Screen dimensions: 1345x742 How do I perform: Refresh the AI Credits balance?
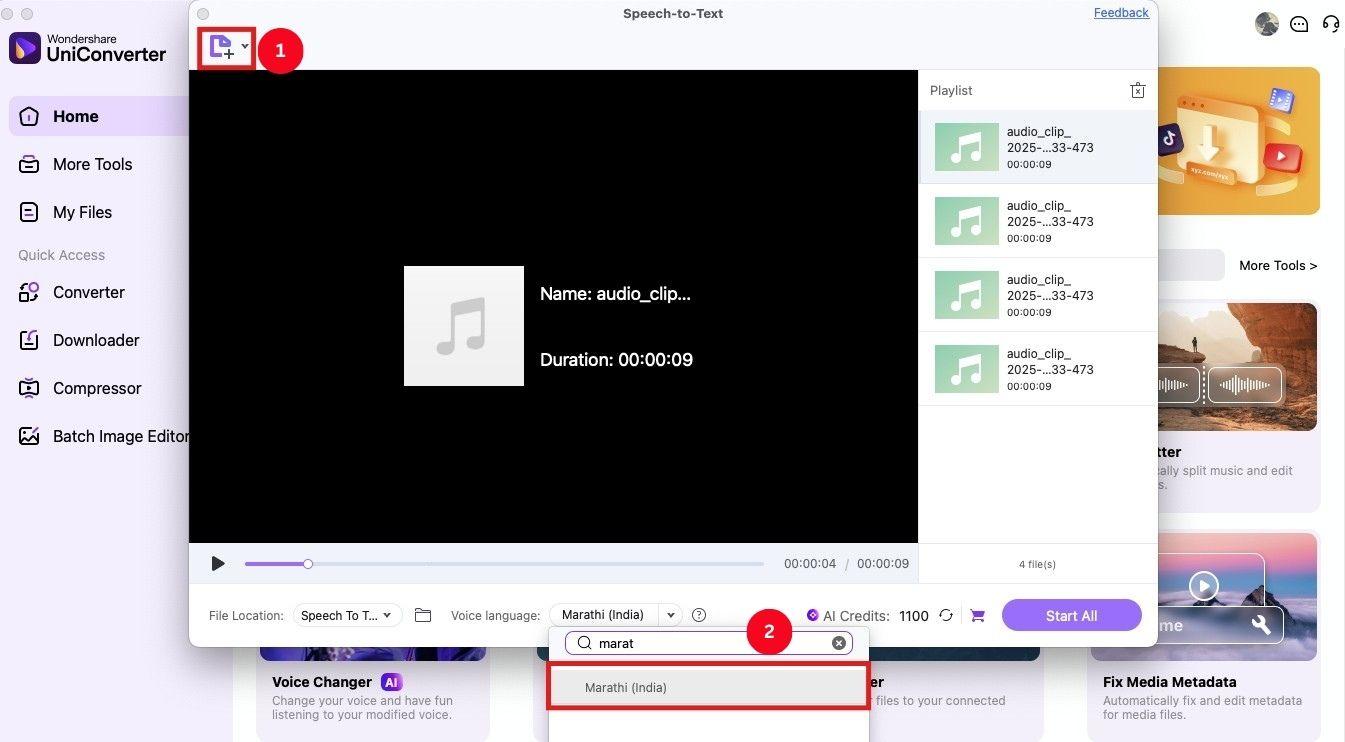[x=945, y=616]
